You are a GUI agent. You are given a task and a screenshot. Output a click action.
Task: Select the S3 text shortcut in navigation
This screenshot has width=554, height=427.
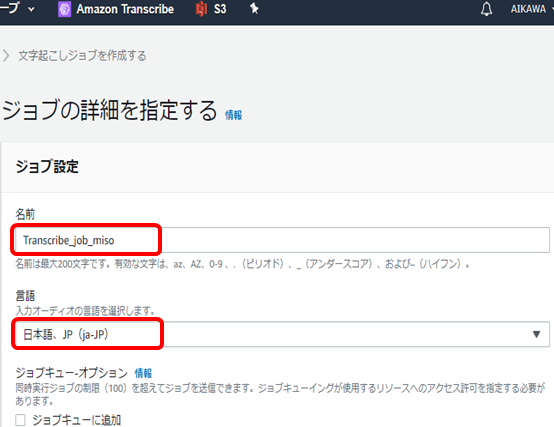[x=220, y=9]
